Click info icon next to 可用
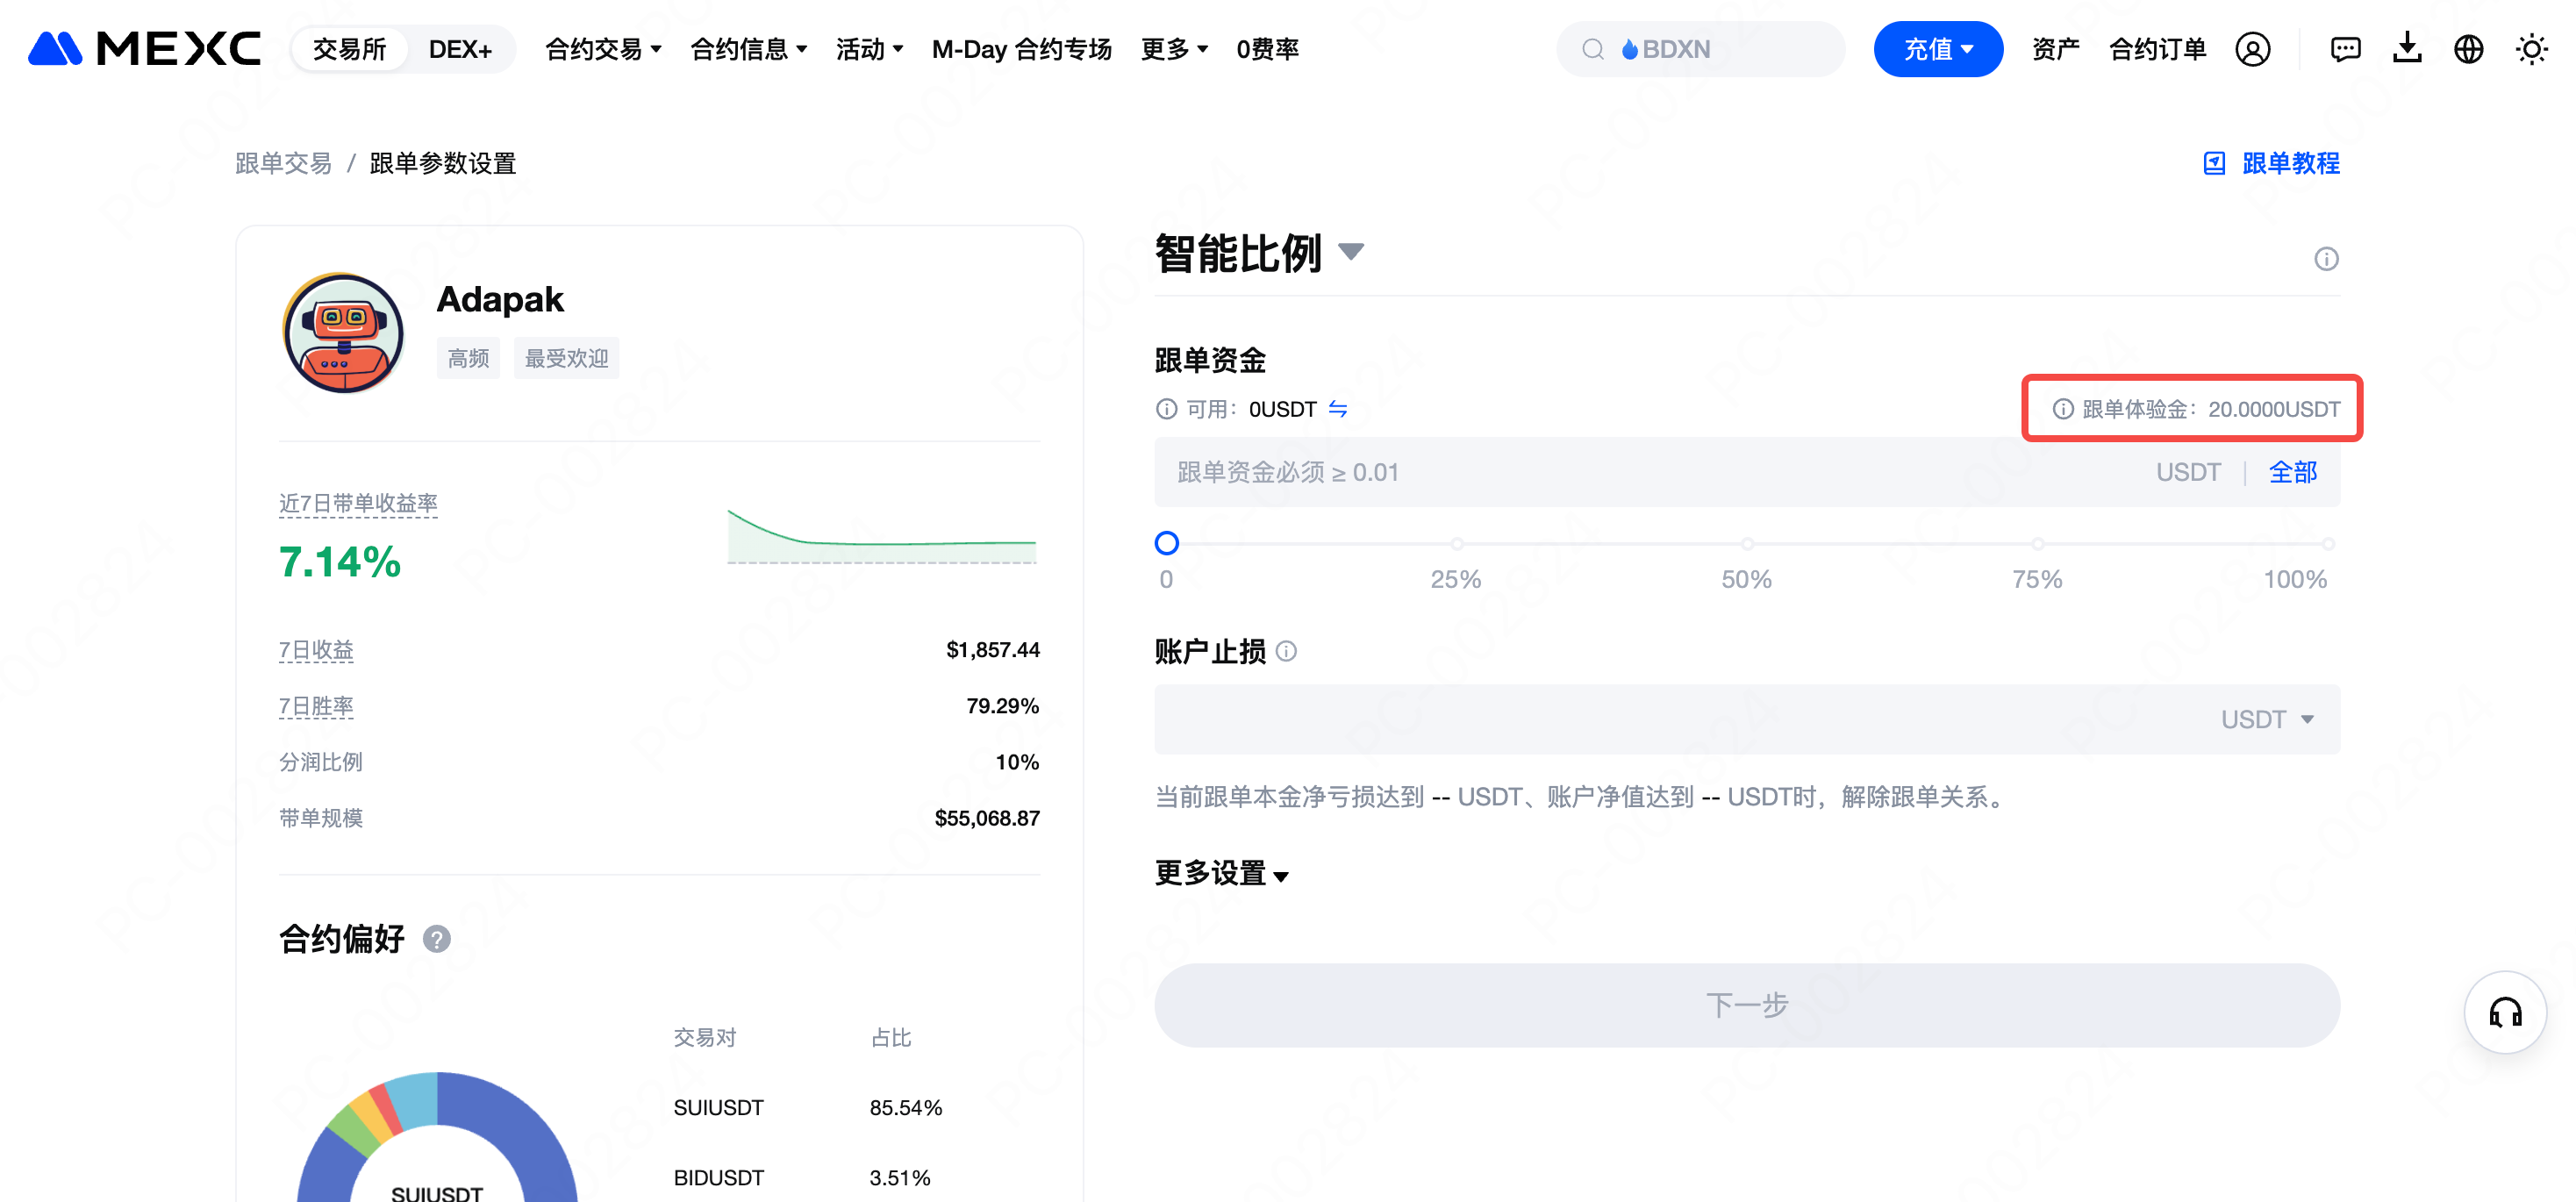 pyautogui.click(x=1166, y=409)
